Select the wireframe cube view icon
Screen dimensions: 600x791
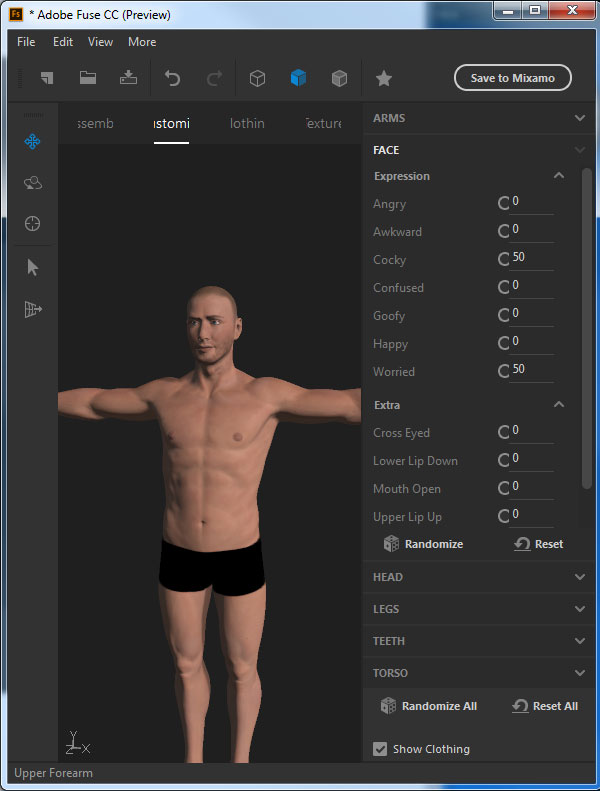coord(257,78)
